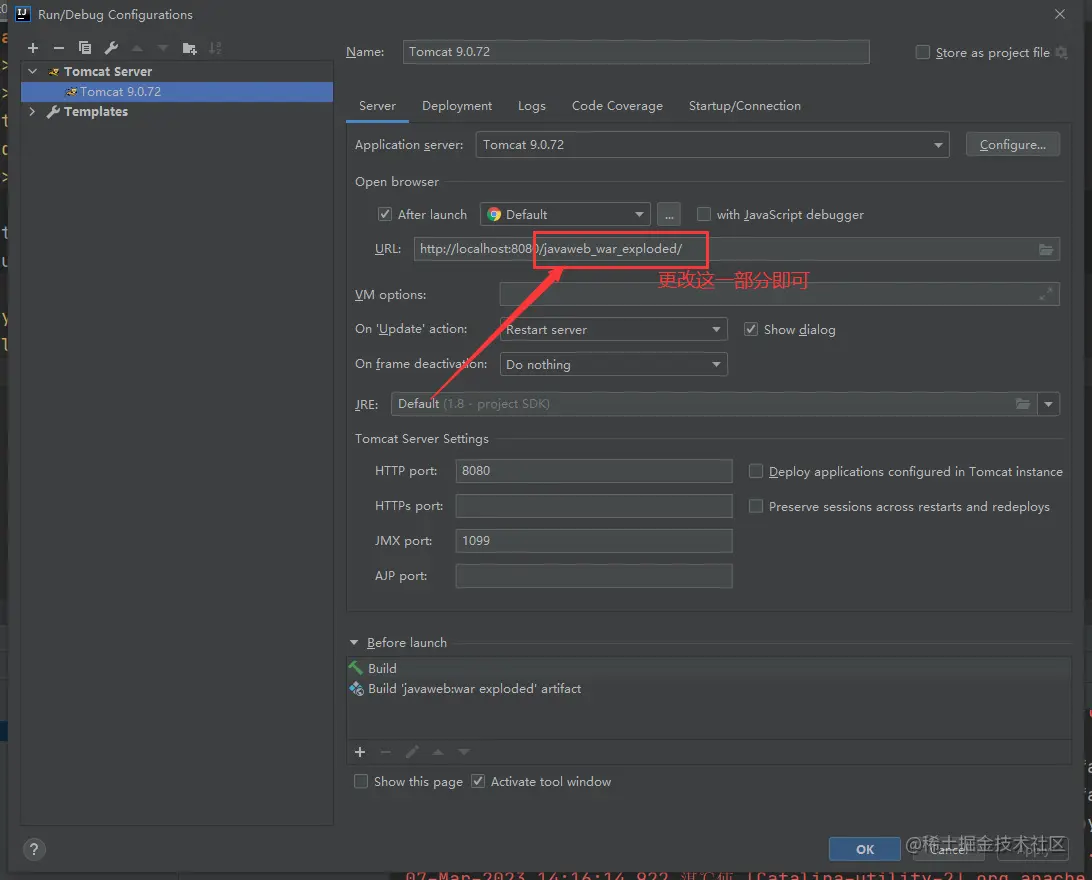Image resolution: width=1092 pixels, height=880 pixels.
Task: Move configuration up arrow in toolbar
Action: click(137, 48)
